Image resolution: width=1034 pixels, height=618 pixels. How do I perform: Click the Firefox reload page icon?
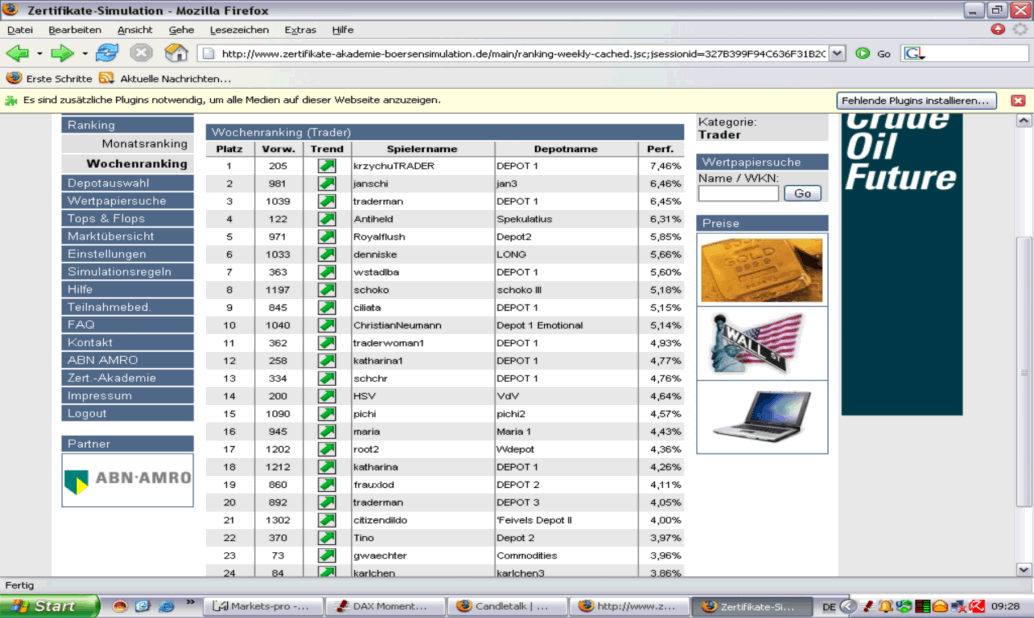tap(109, 53)
